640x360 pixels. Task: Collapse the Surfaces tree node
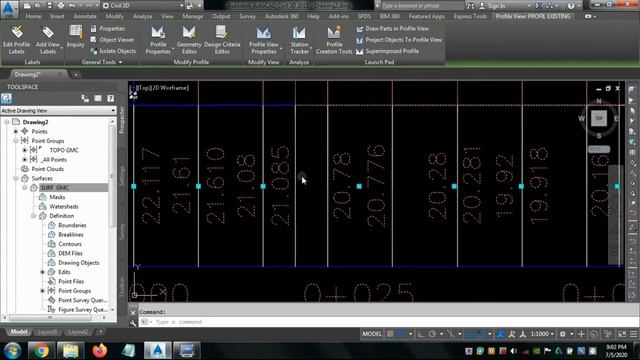(16, 178)
